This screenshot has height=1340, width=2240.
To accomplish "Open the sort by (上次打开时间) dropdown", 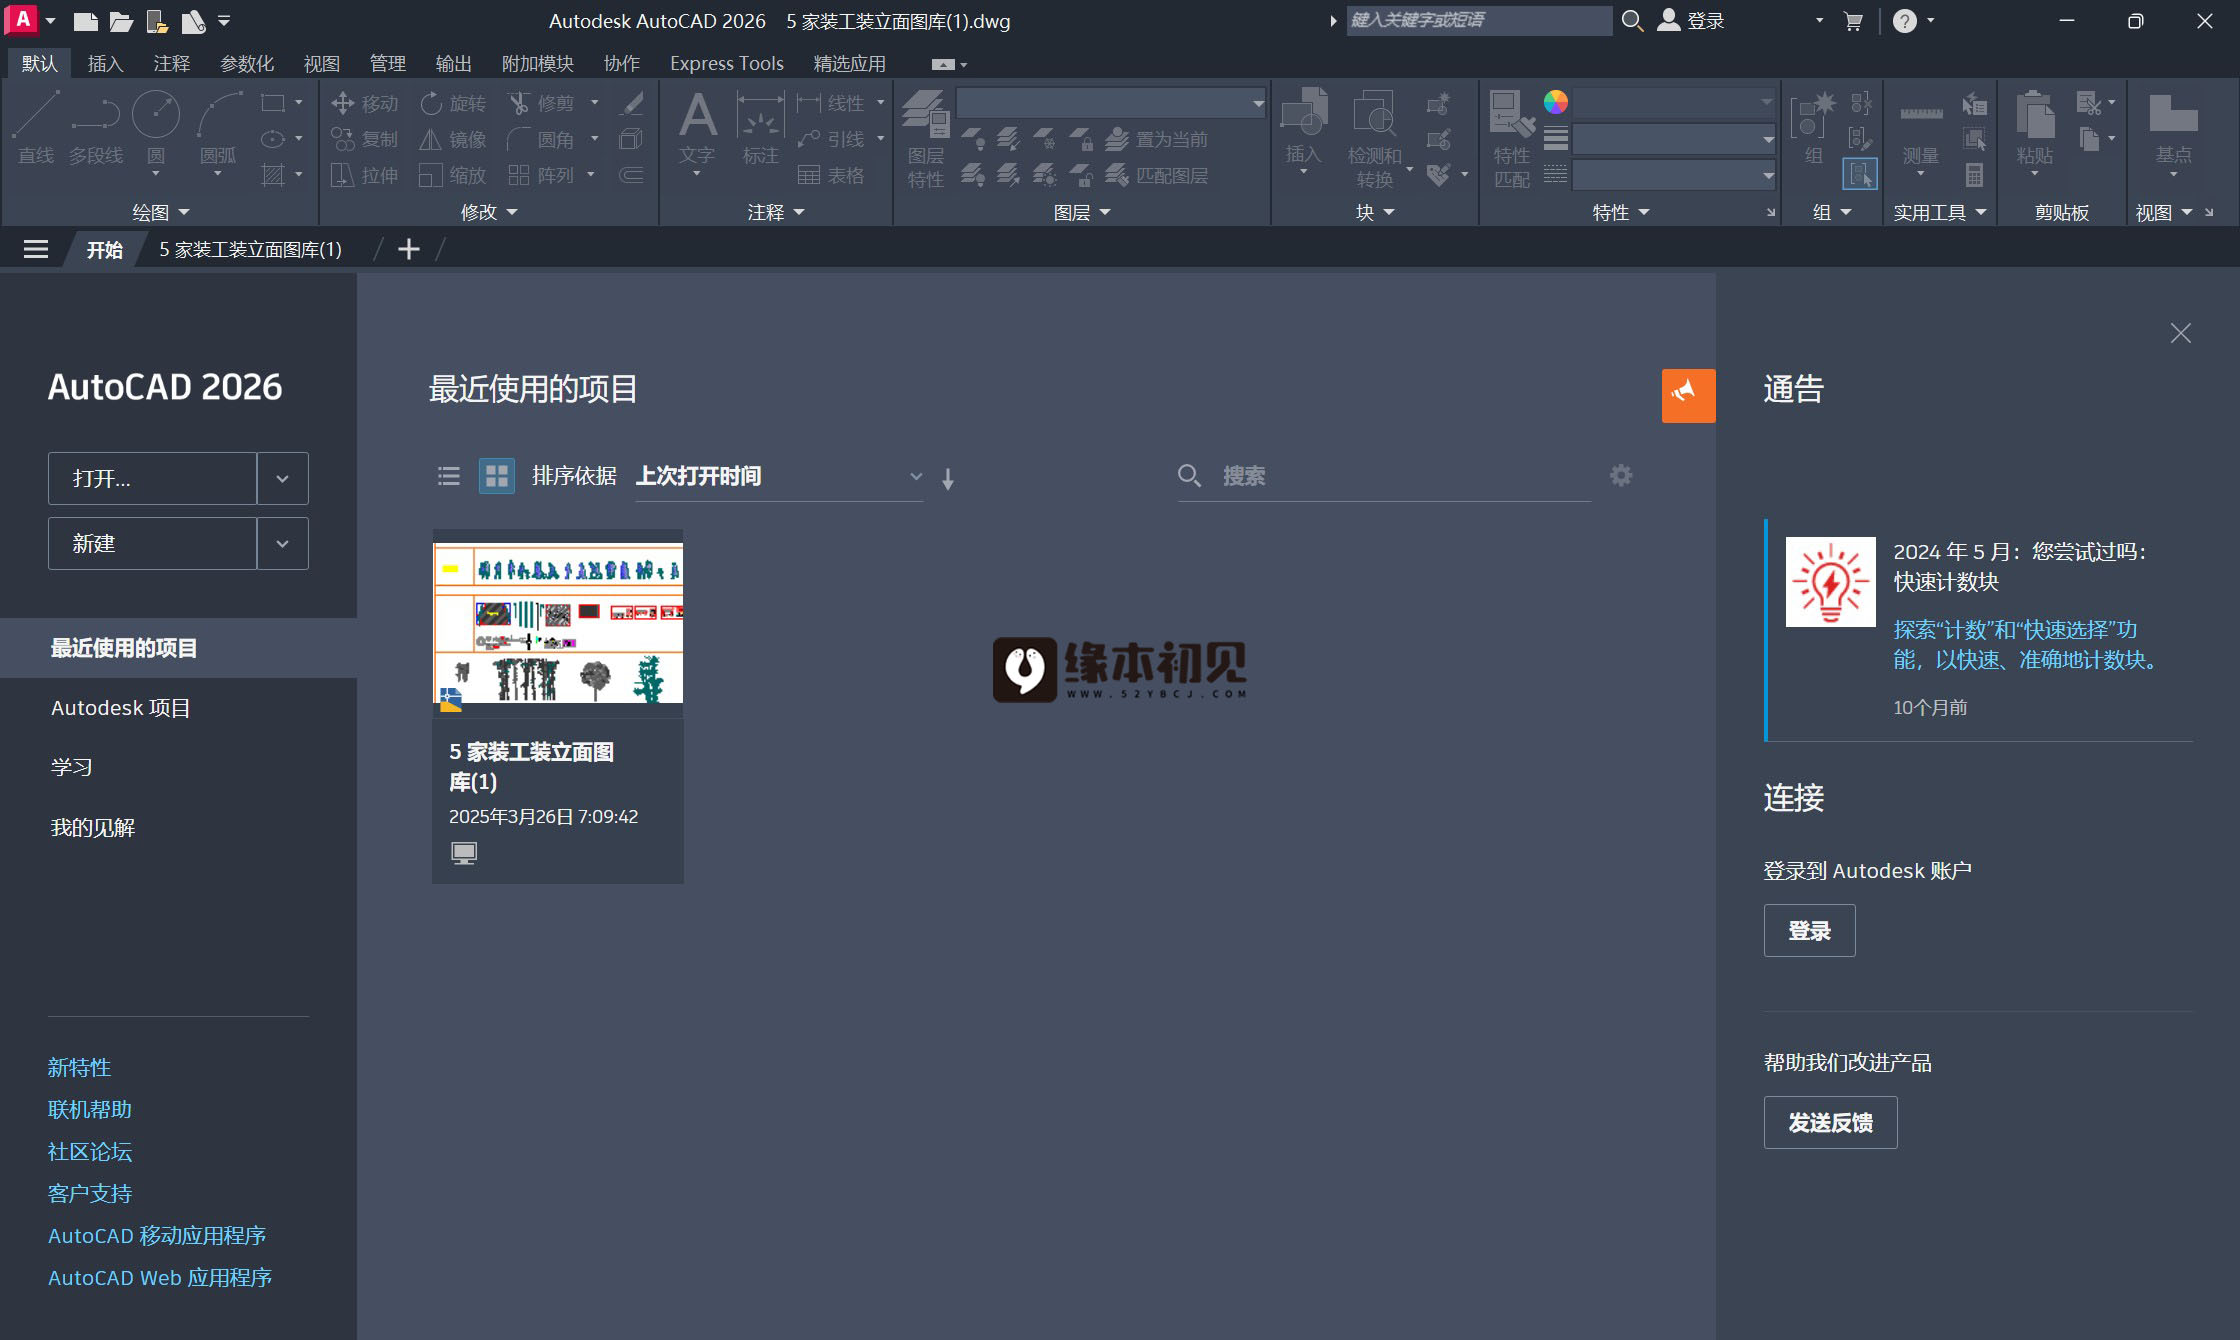I will point(779,476).
